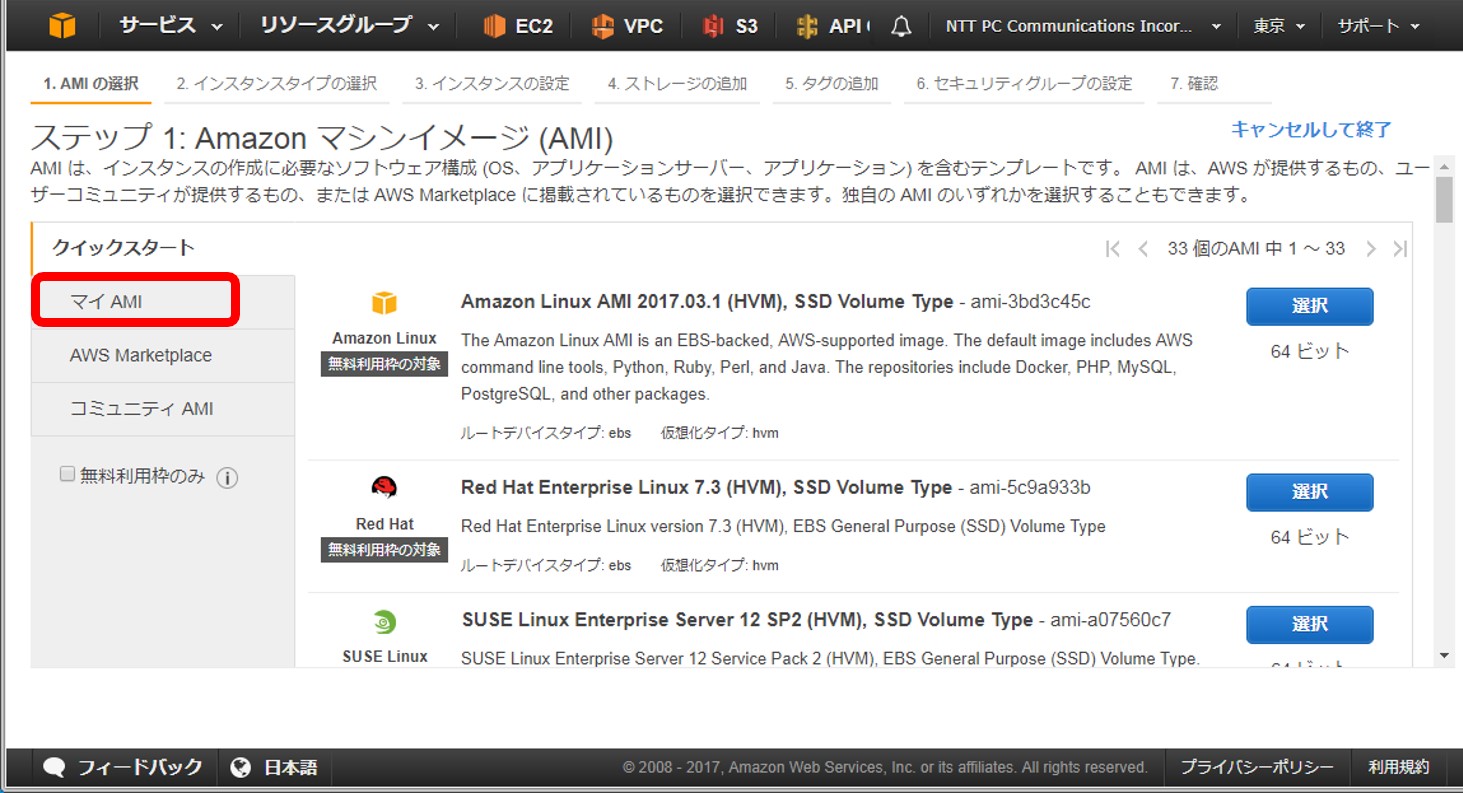Viewport: 1463px width, 793px height.
Task: Click the Amazon Linux logo icon
Action: (385, 303)
